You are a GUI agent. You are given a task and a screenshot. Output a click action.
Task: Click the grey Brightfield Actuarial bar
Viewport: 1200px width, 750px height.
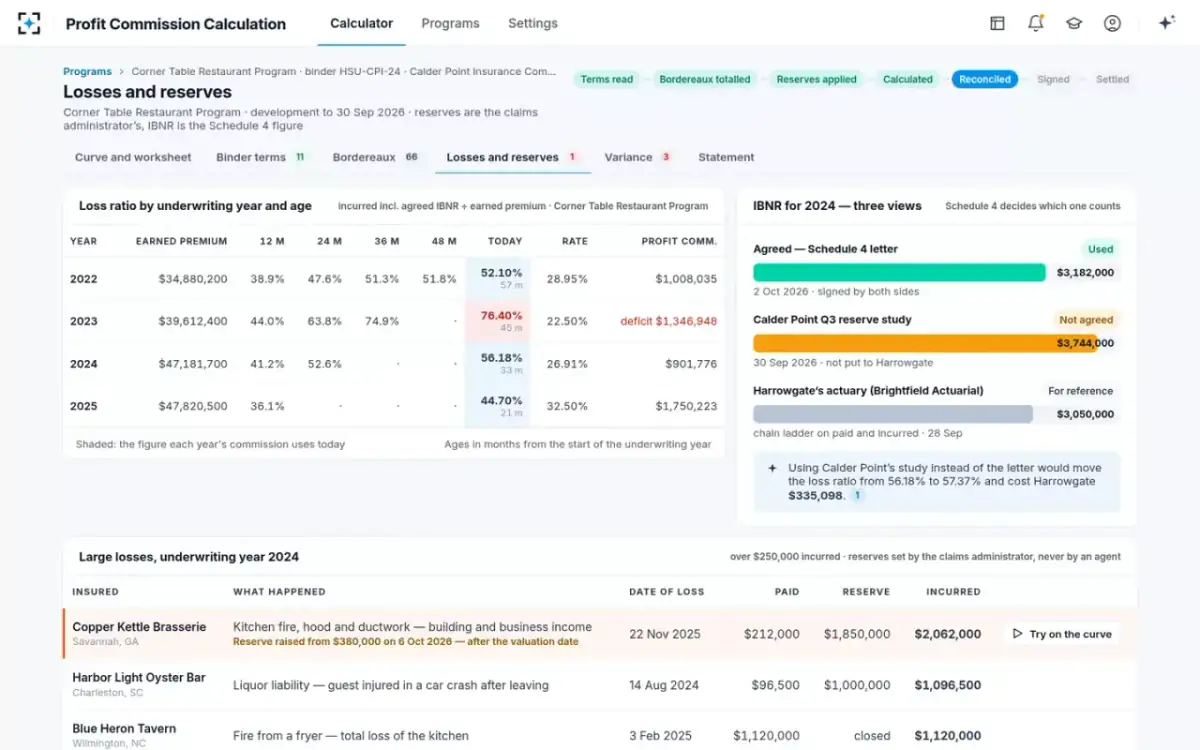[x=893, y=414]
